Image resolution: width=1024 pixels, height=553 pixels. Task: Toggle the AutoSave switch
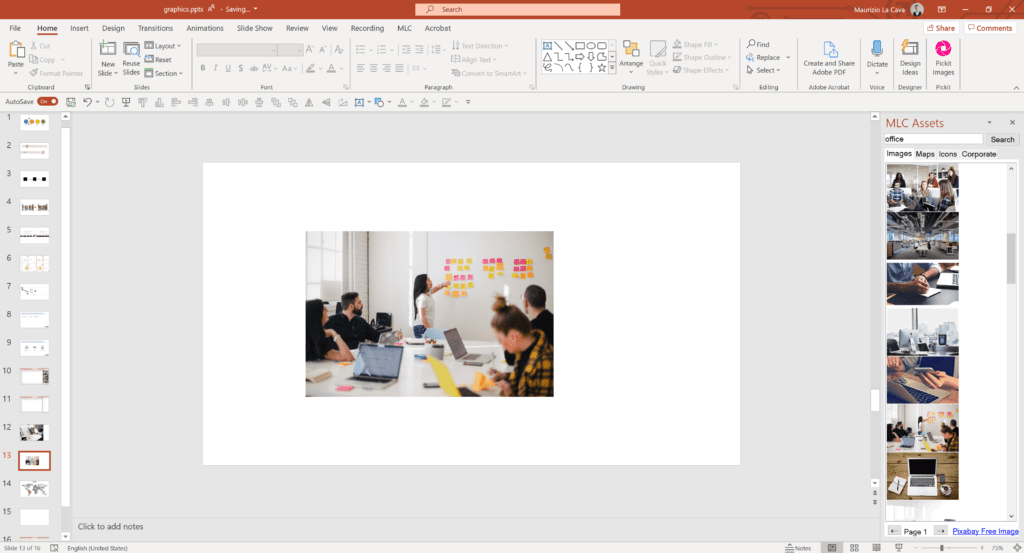pos(46,102)
